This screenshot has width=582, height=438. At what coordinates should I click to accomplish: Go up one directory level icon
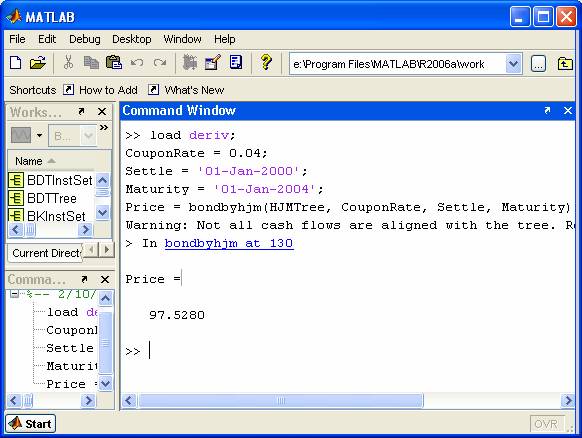click(x=565, y=64)
